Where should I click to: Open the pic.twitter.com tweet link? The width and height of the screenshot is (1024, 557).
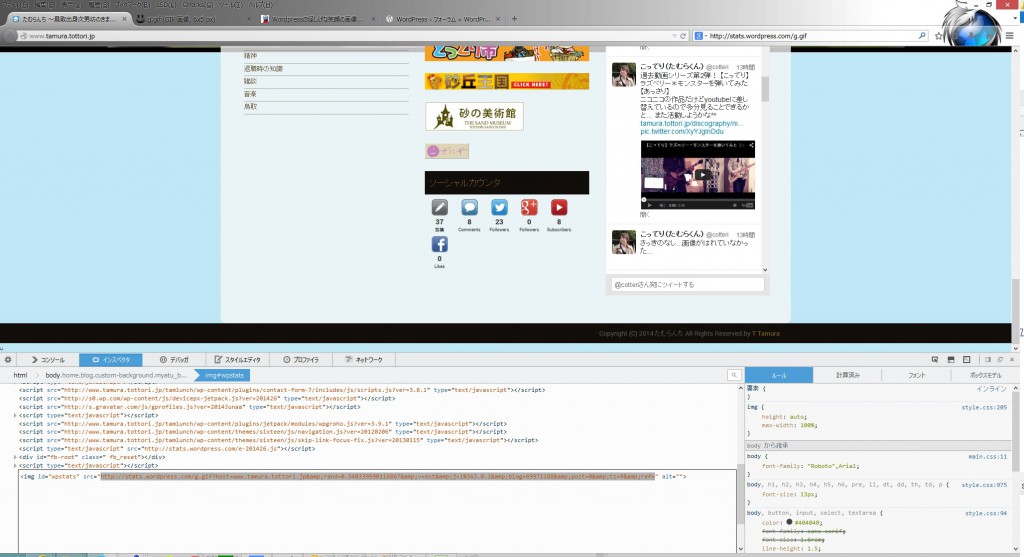point(682,131)
